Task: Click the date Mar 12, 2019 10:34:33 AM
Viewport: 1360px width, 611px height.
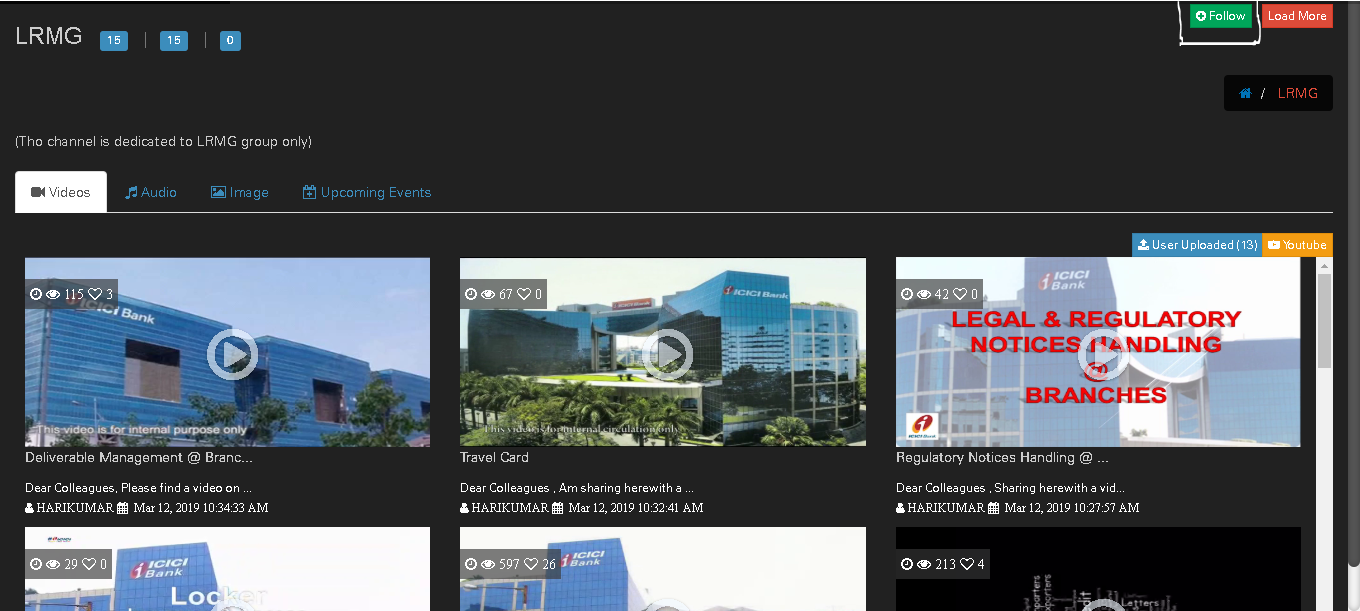Action: 201,508
